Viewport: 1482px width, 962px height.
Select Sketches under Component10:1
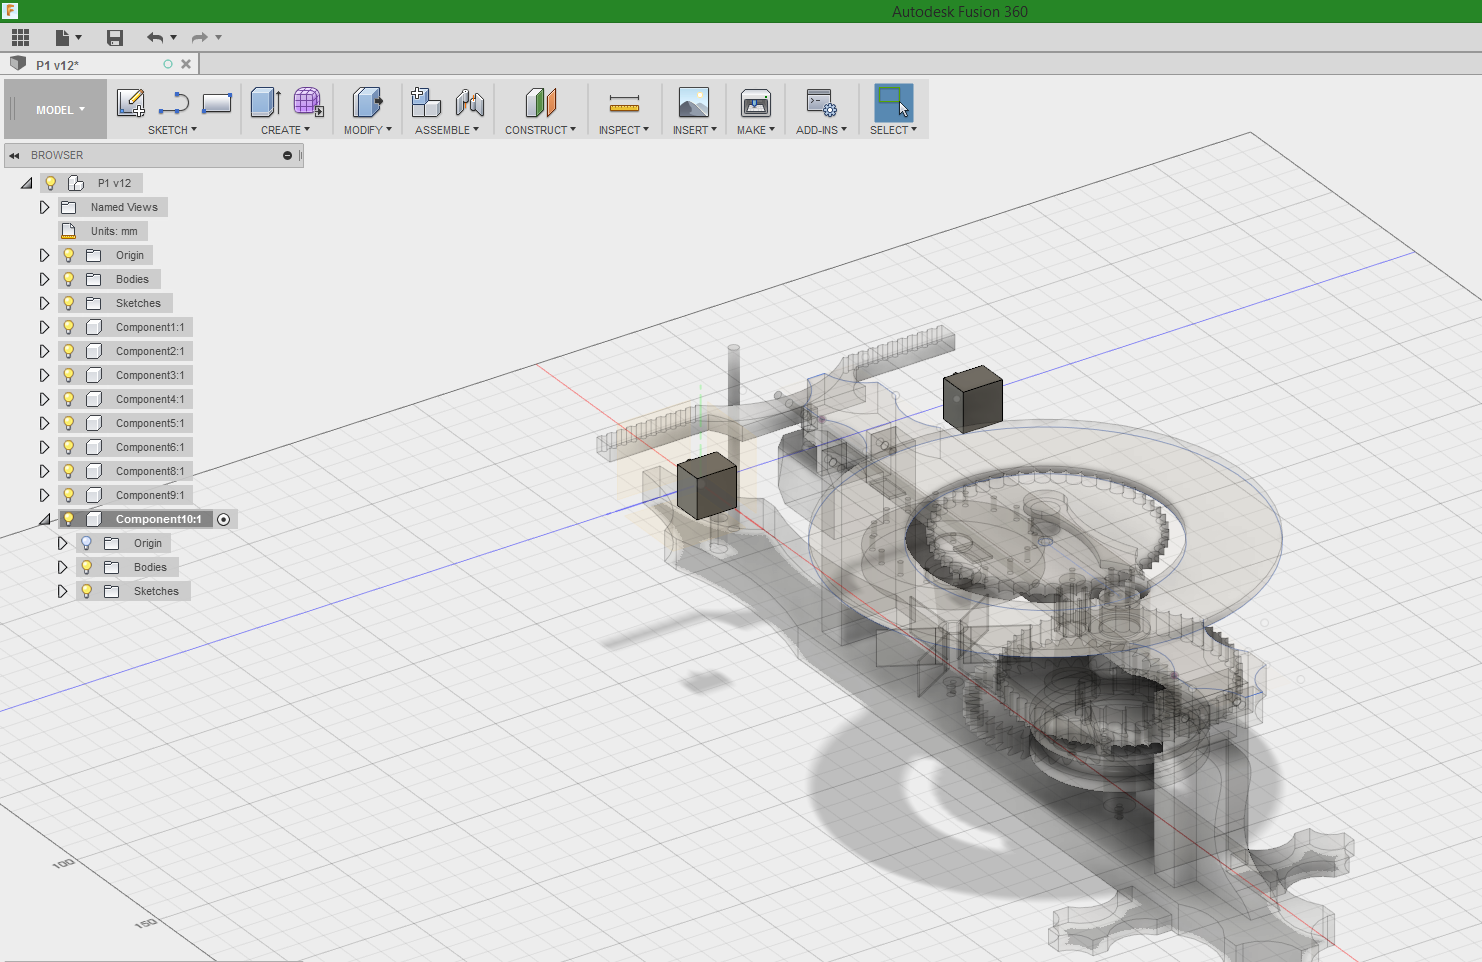pos(156,591)
